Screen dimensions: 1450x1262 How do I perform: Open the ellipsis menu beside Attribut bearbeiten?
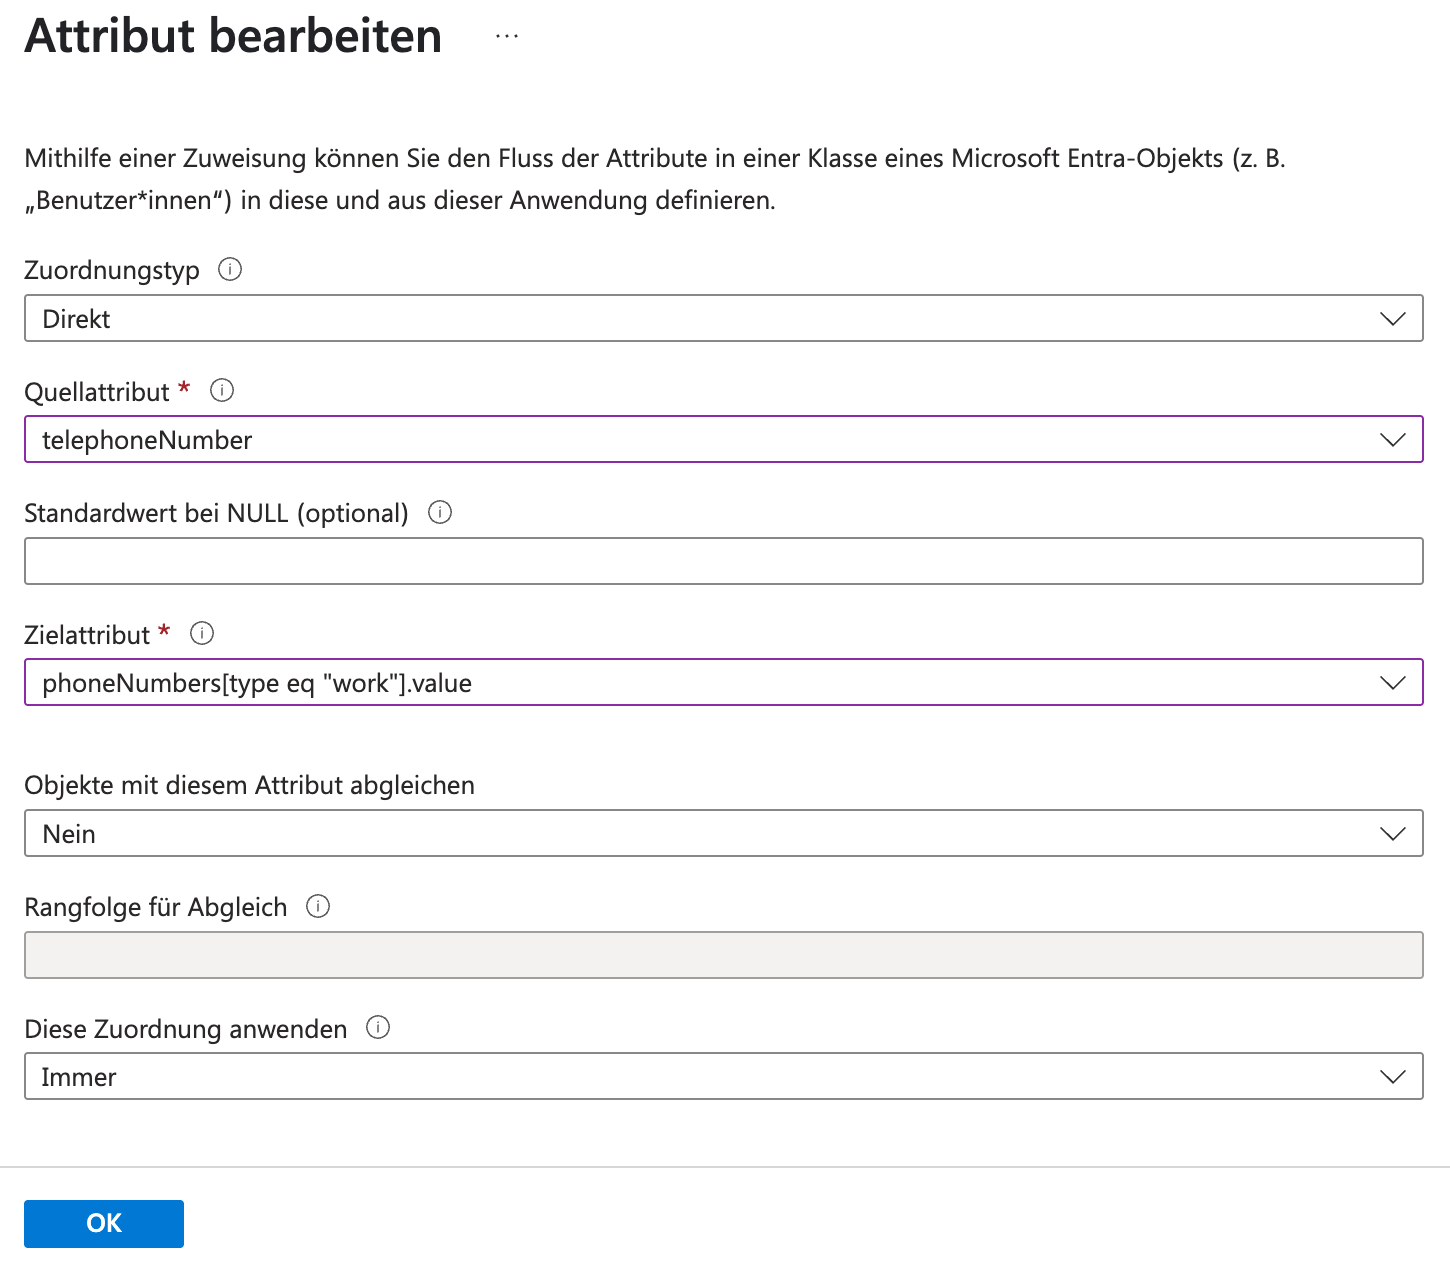[x=507, y=37]
